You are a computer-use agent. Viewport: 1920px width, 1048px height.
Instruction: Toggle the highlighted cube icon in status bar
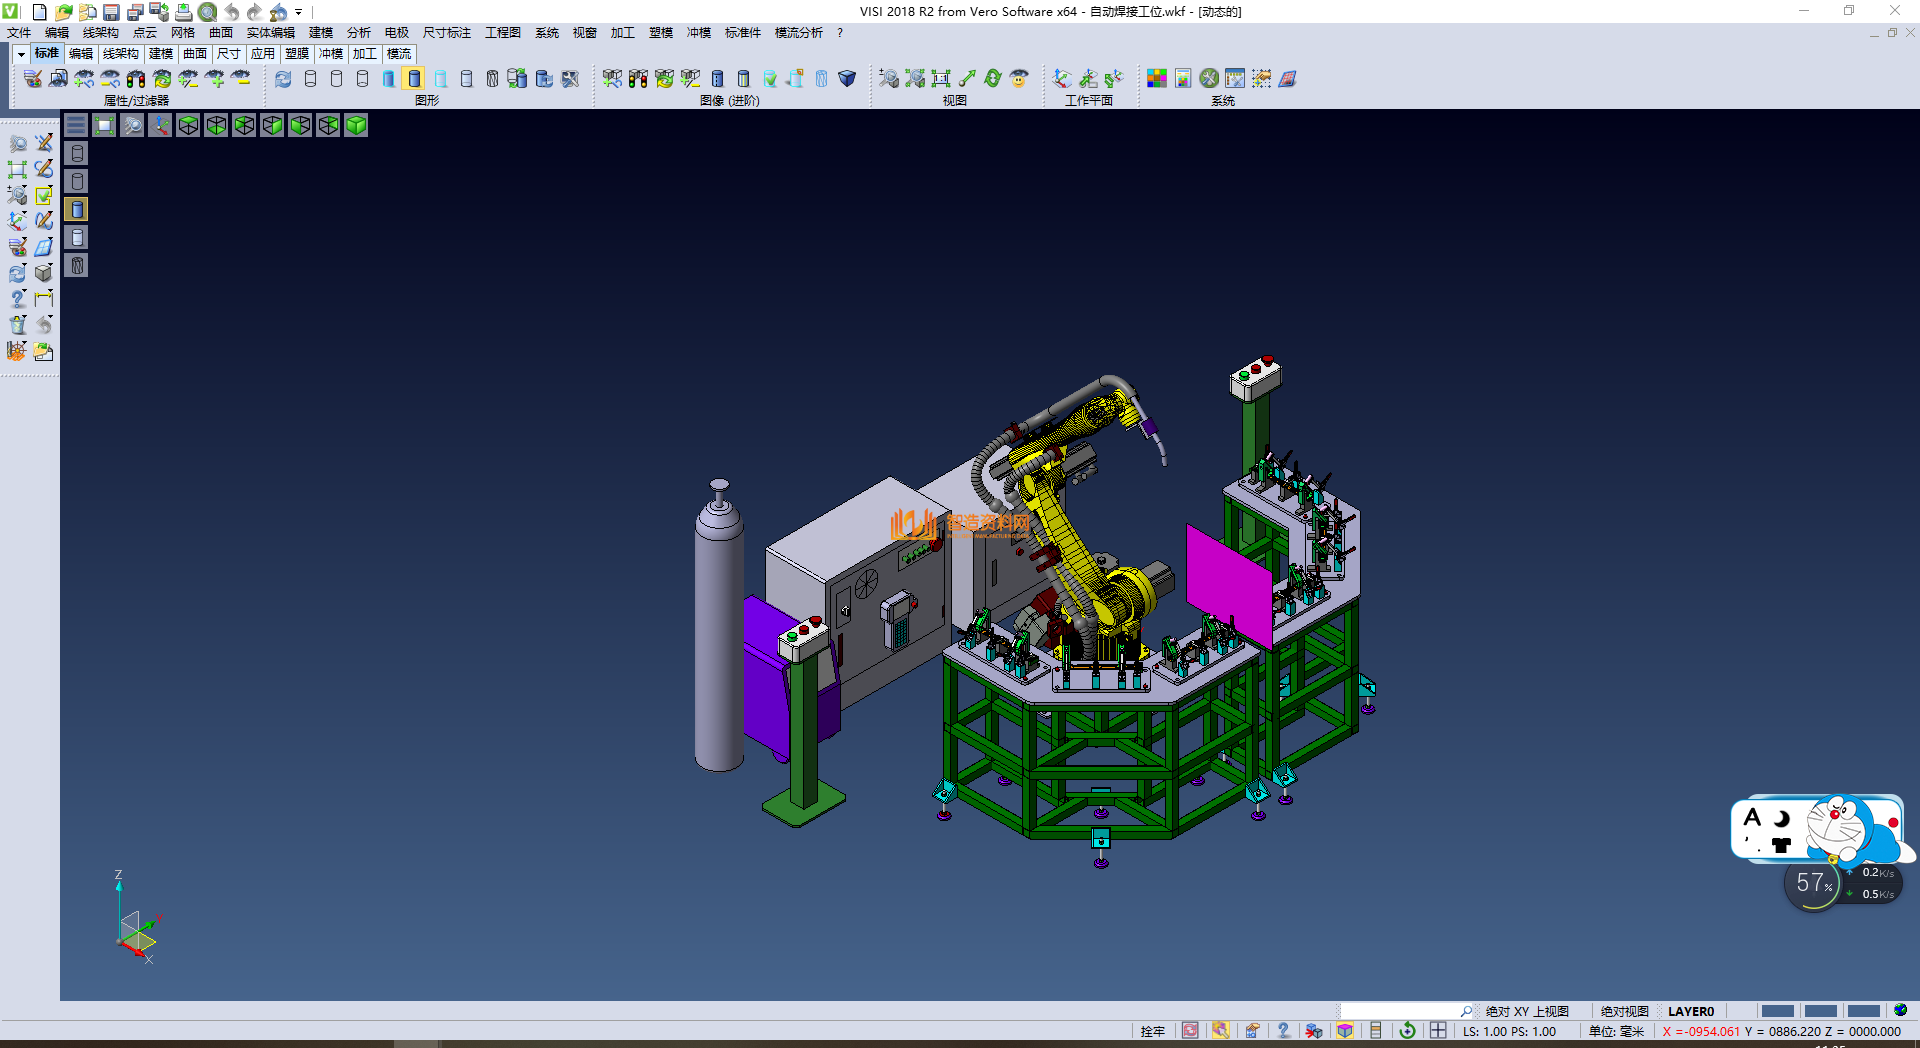pos(1345,1031)
